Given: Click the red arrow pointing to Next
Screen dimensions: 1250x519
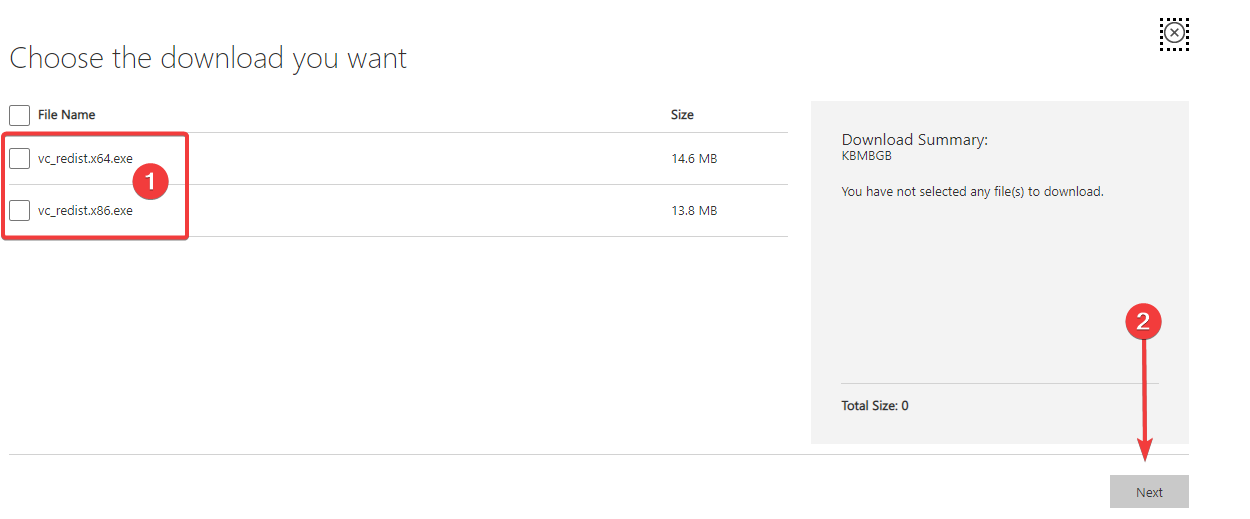Looking at the screenshot, I should [1145, 400].
